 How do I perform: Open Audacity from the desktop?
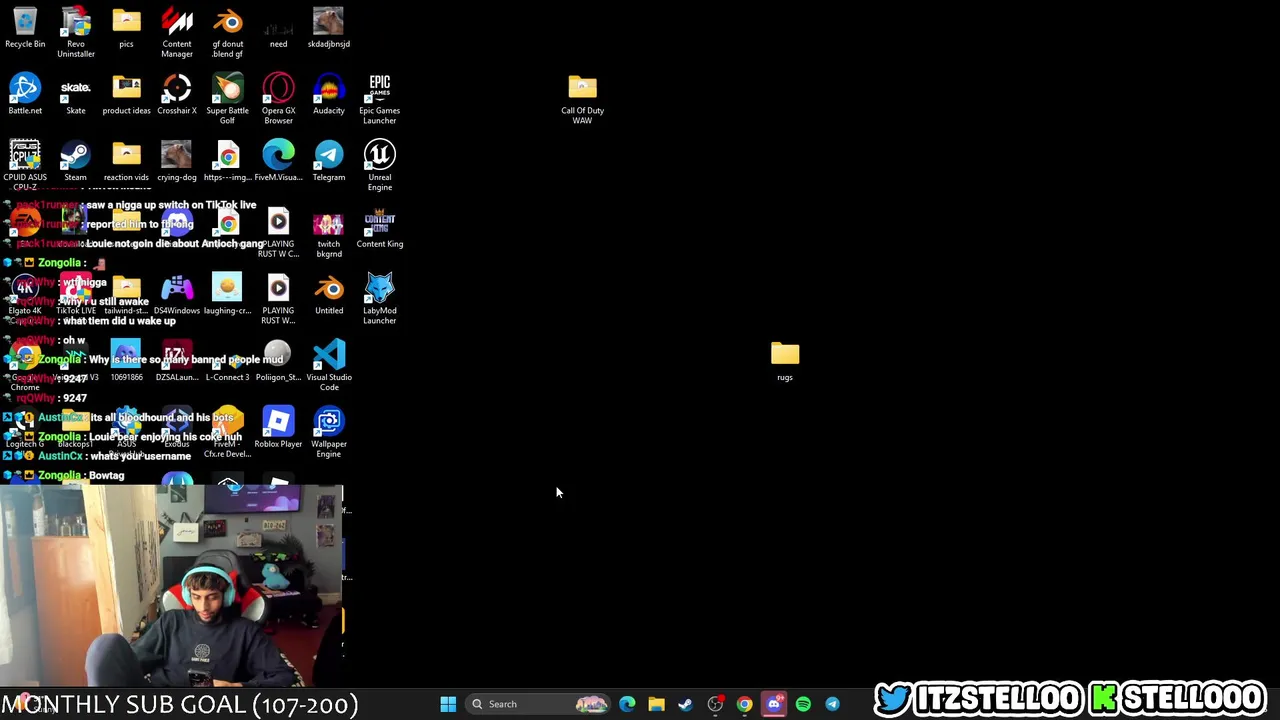click(x=329, y=94)
